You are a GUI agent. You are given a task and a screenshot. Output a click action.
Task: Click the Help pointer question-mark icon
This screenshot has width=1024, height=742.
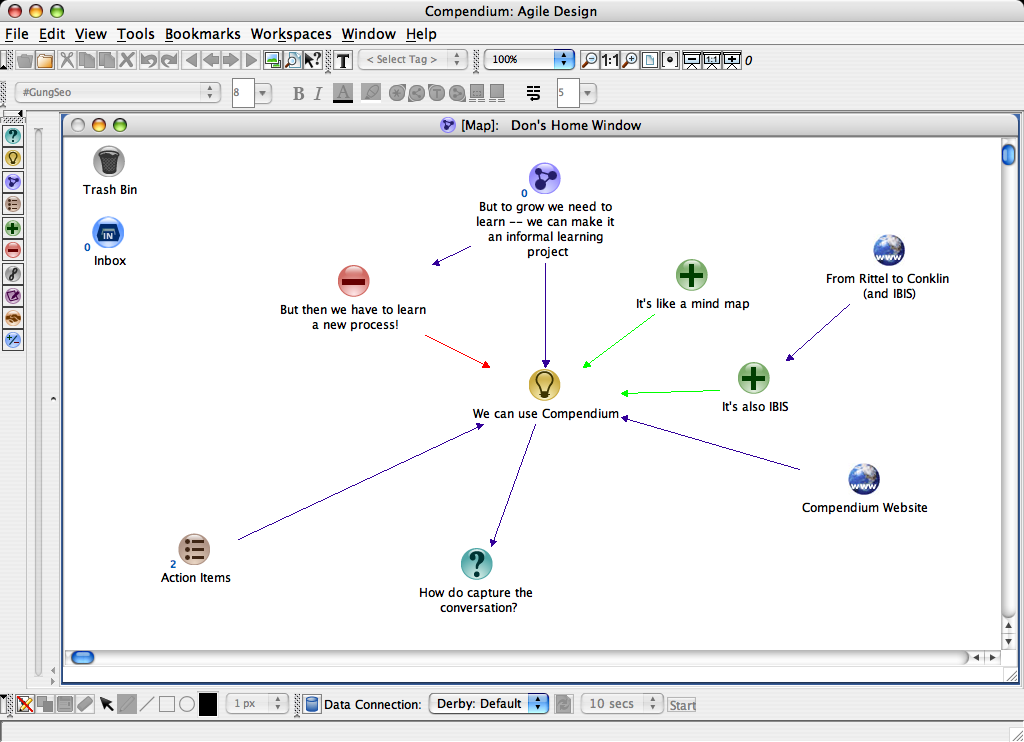point(313,60)
